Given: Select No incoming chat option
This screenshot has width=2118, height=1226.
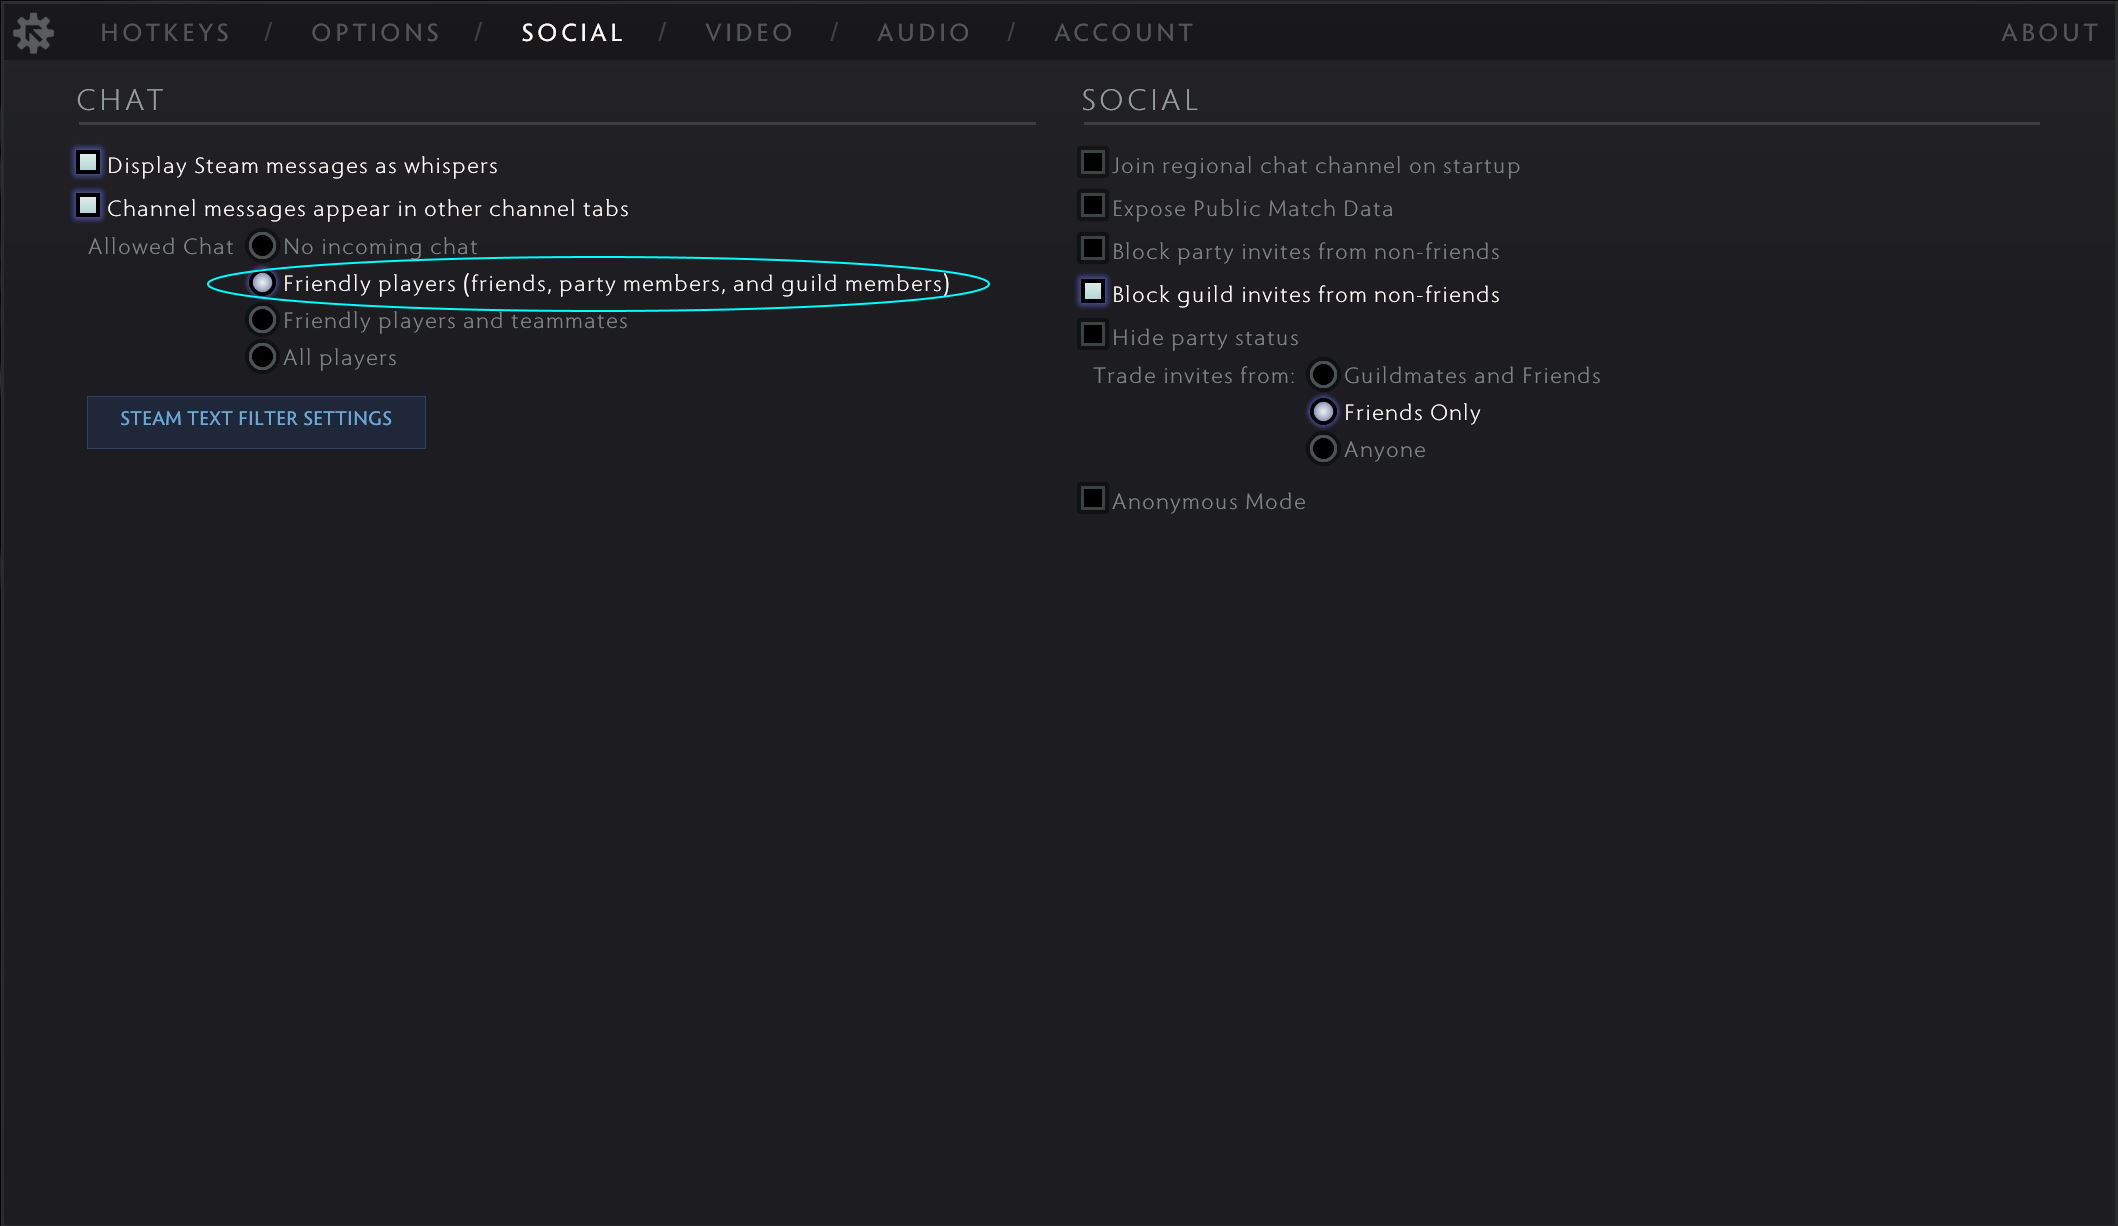Looking at the screenshot, I should [x=262, y=246].
